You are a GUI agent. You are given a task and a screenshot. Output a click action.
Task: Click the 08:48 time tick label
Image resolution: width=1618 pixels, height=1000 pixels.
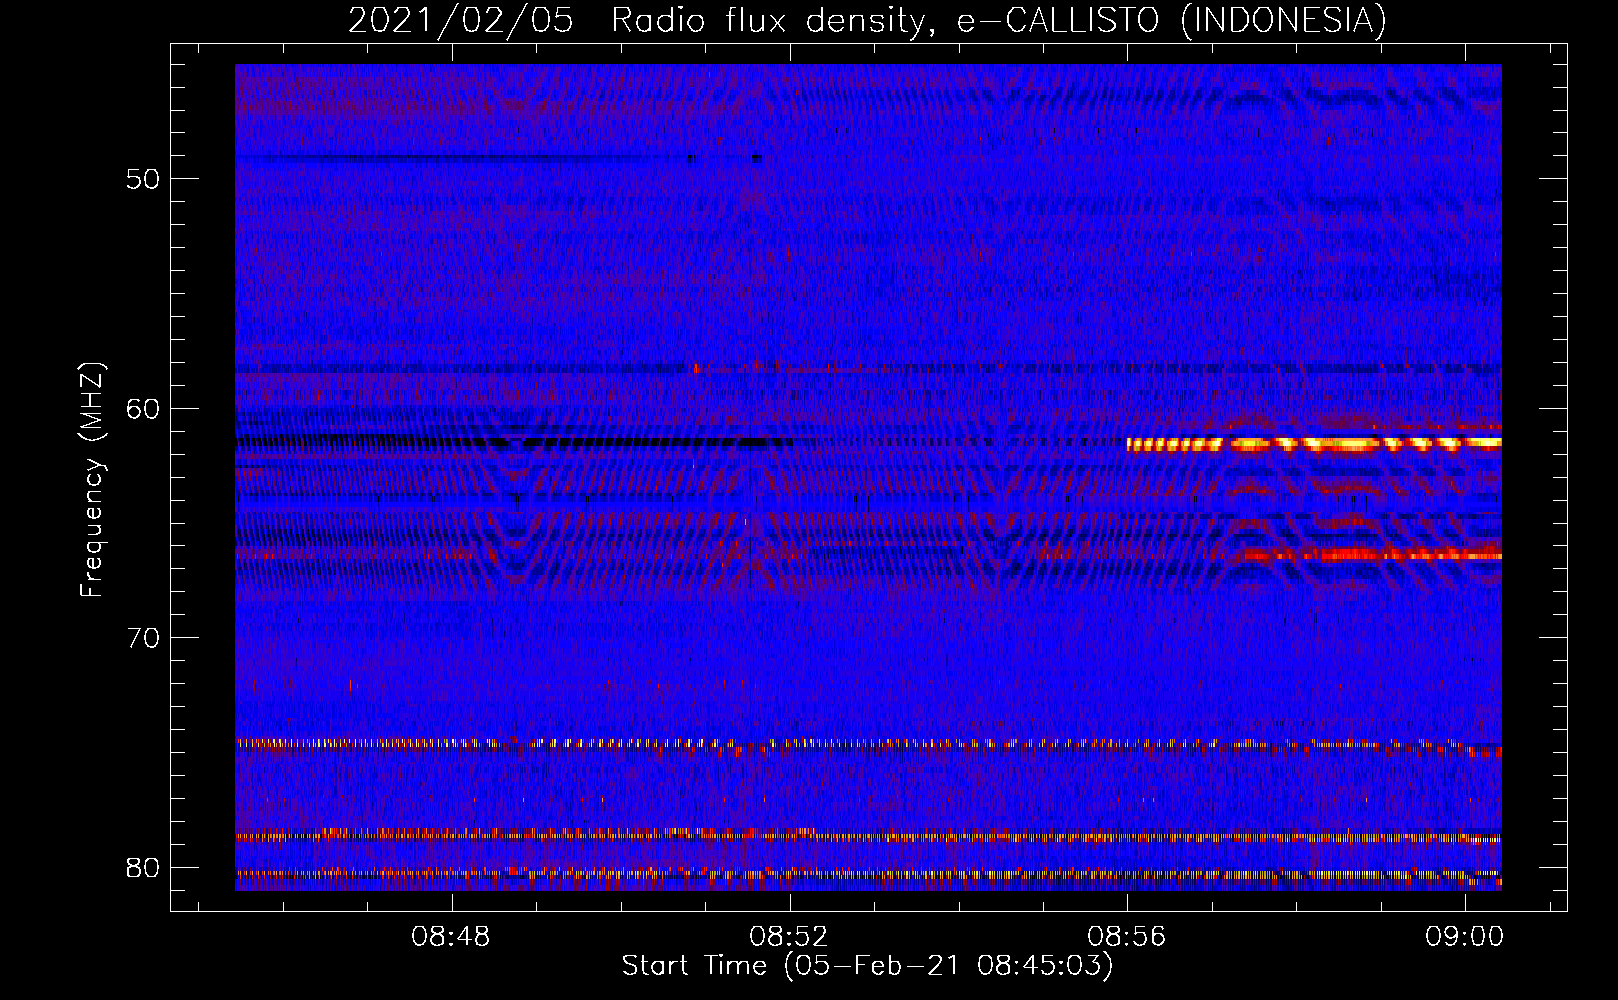(x=451, y=937)
